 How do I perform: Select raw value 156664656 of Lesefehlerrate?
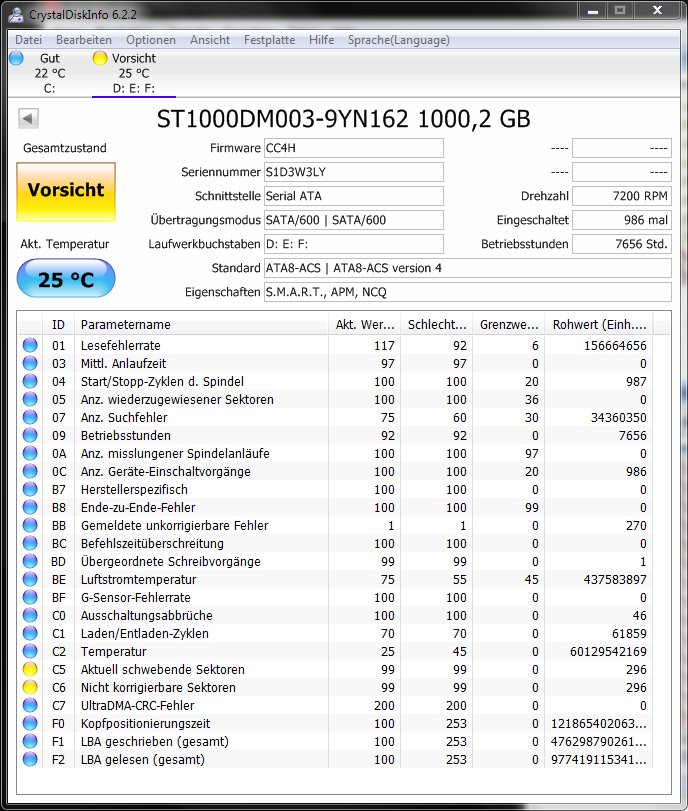(x=615, y=346)
